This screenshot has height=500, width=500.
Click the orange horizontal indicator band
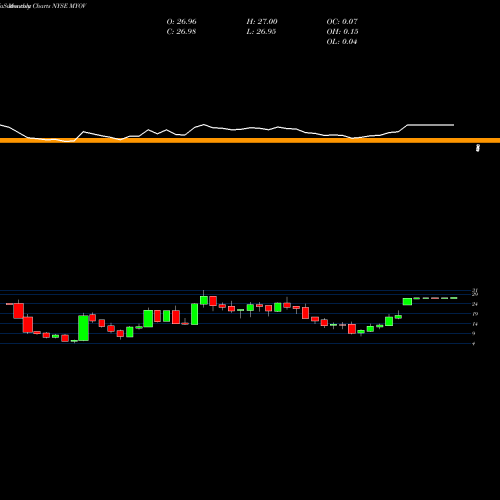250,140
